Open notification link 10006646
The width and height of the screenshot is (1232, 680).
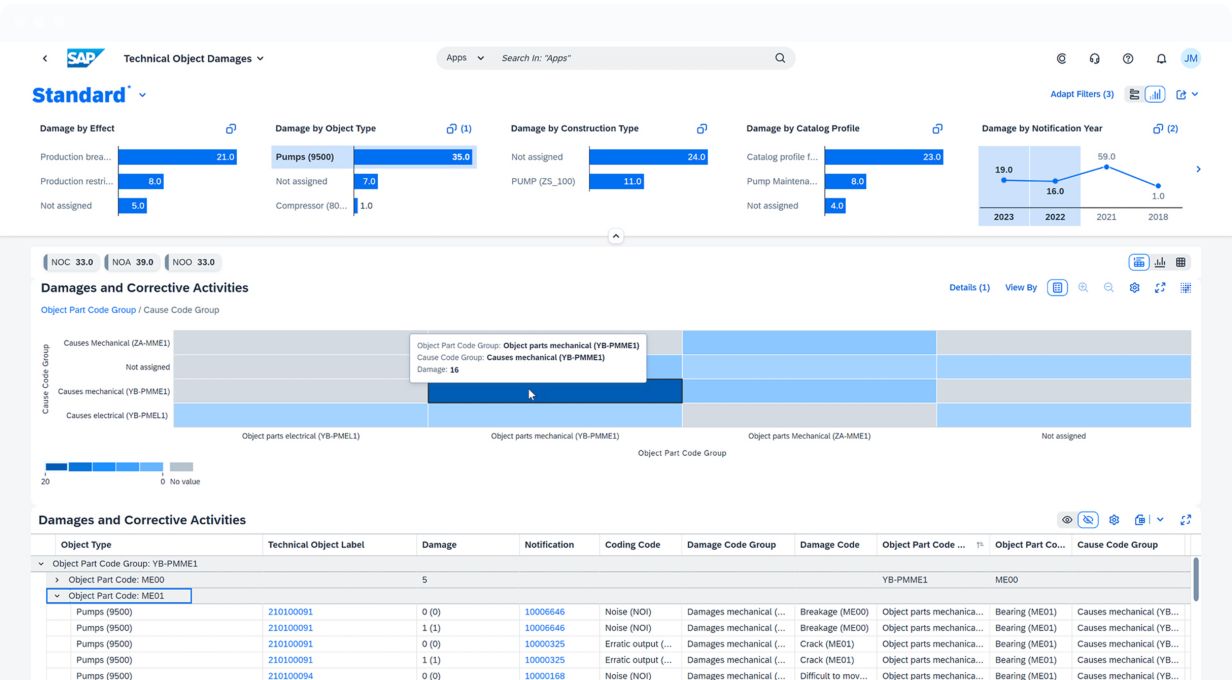point(544,612)
